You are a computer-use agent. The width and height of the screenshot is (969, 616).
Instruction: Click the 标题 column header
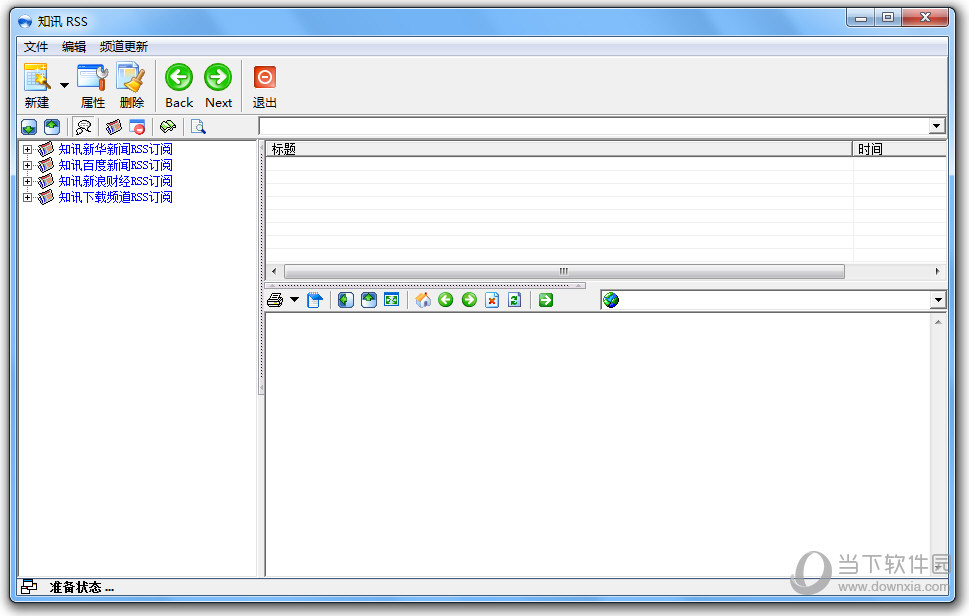click(x=559, y=149)
